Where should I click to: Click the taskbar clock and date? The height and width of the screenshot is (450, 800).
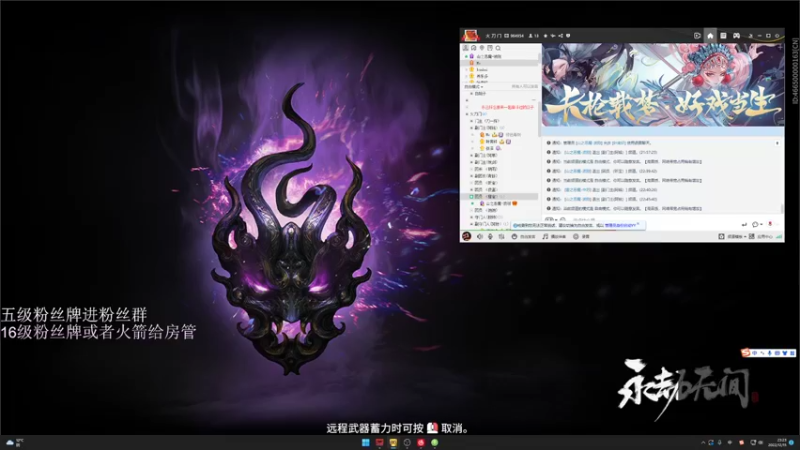pyautogui.click(x=780, y=442)
